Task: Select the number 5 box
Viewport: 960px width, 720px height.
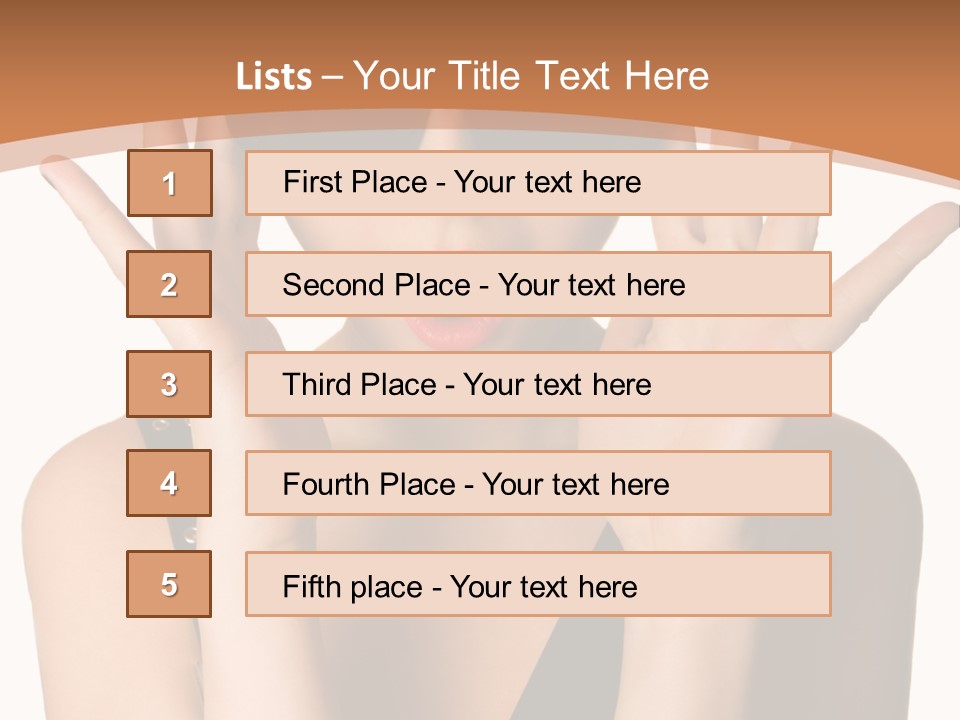Action: pyautogui.click(x=170, y=583)
